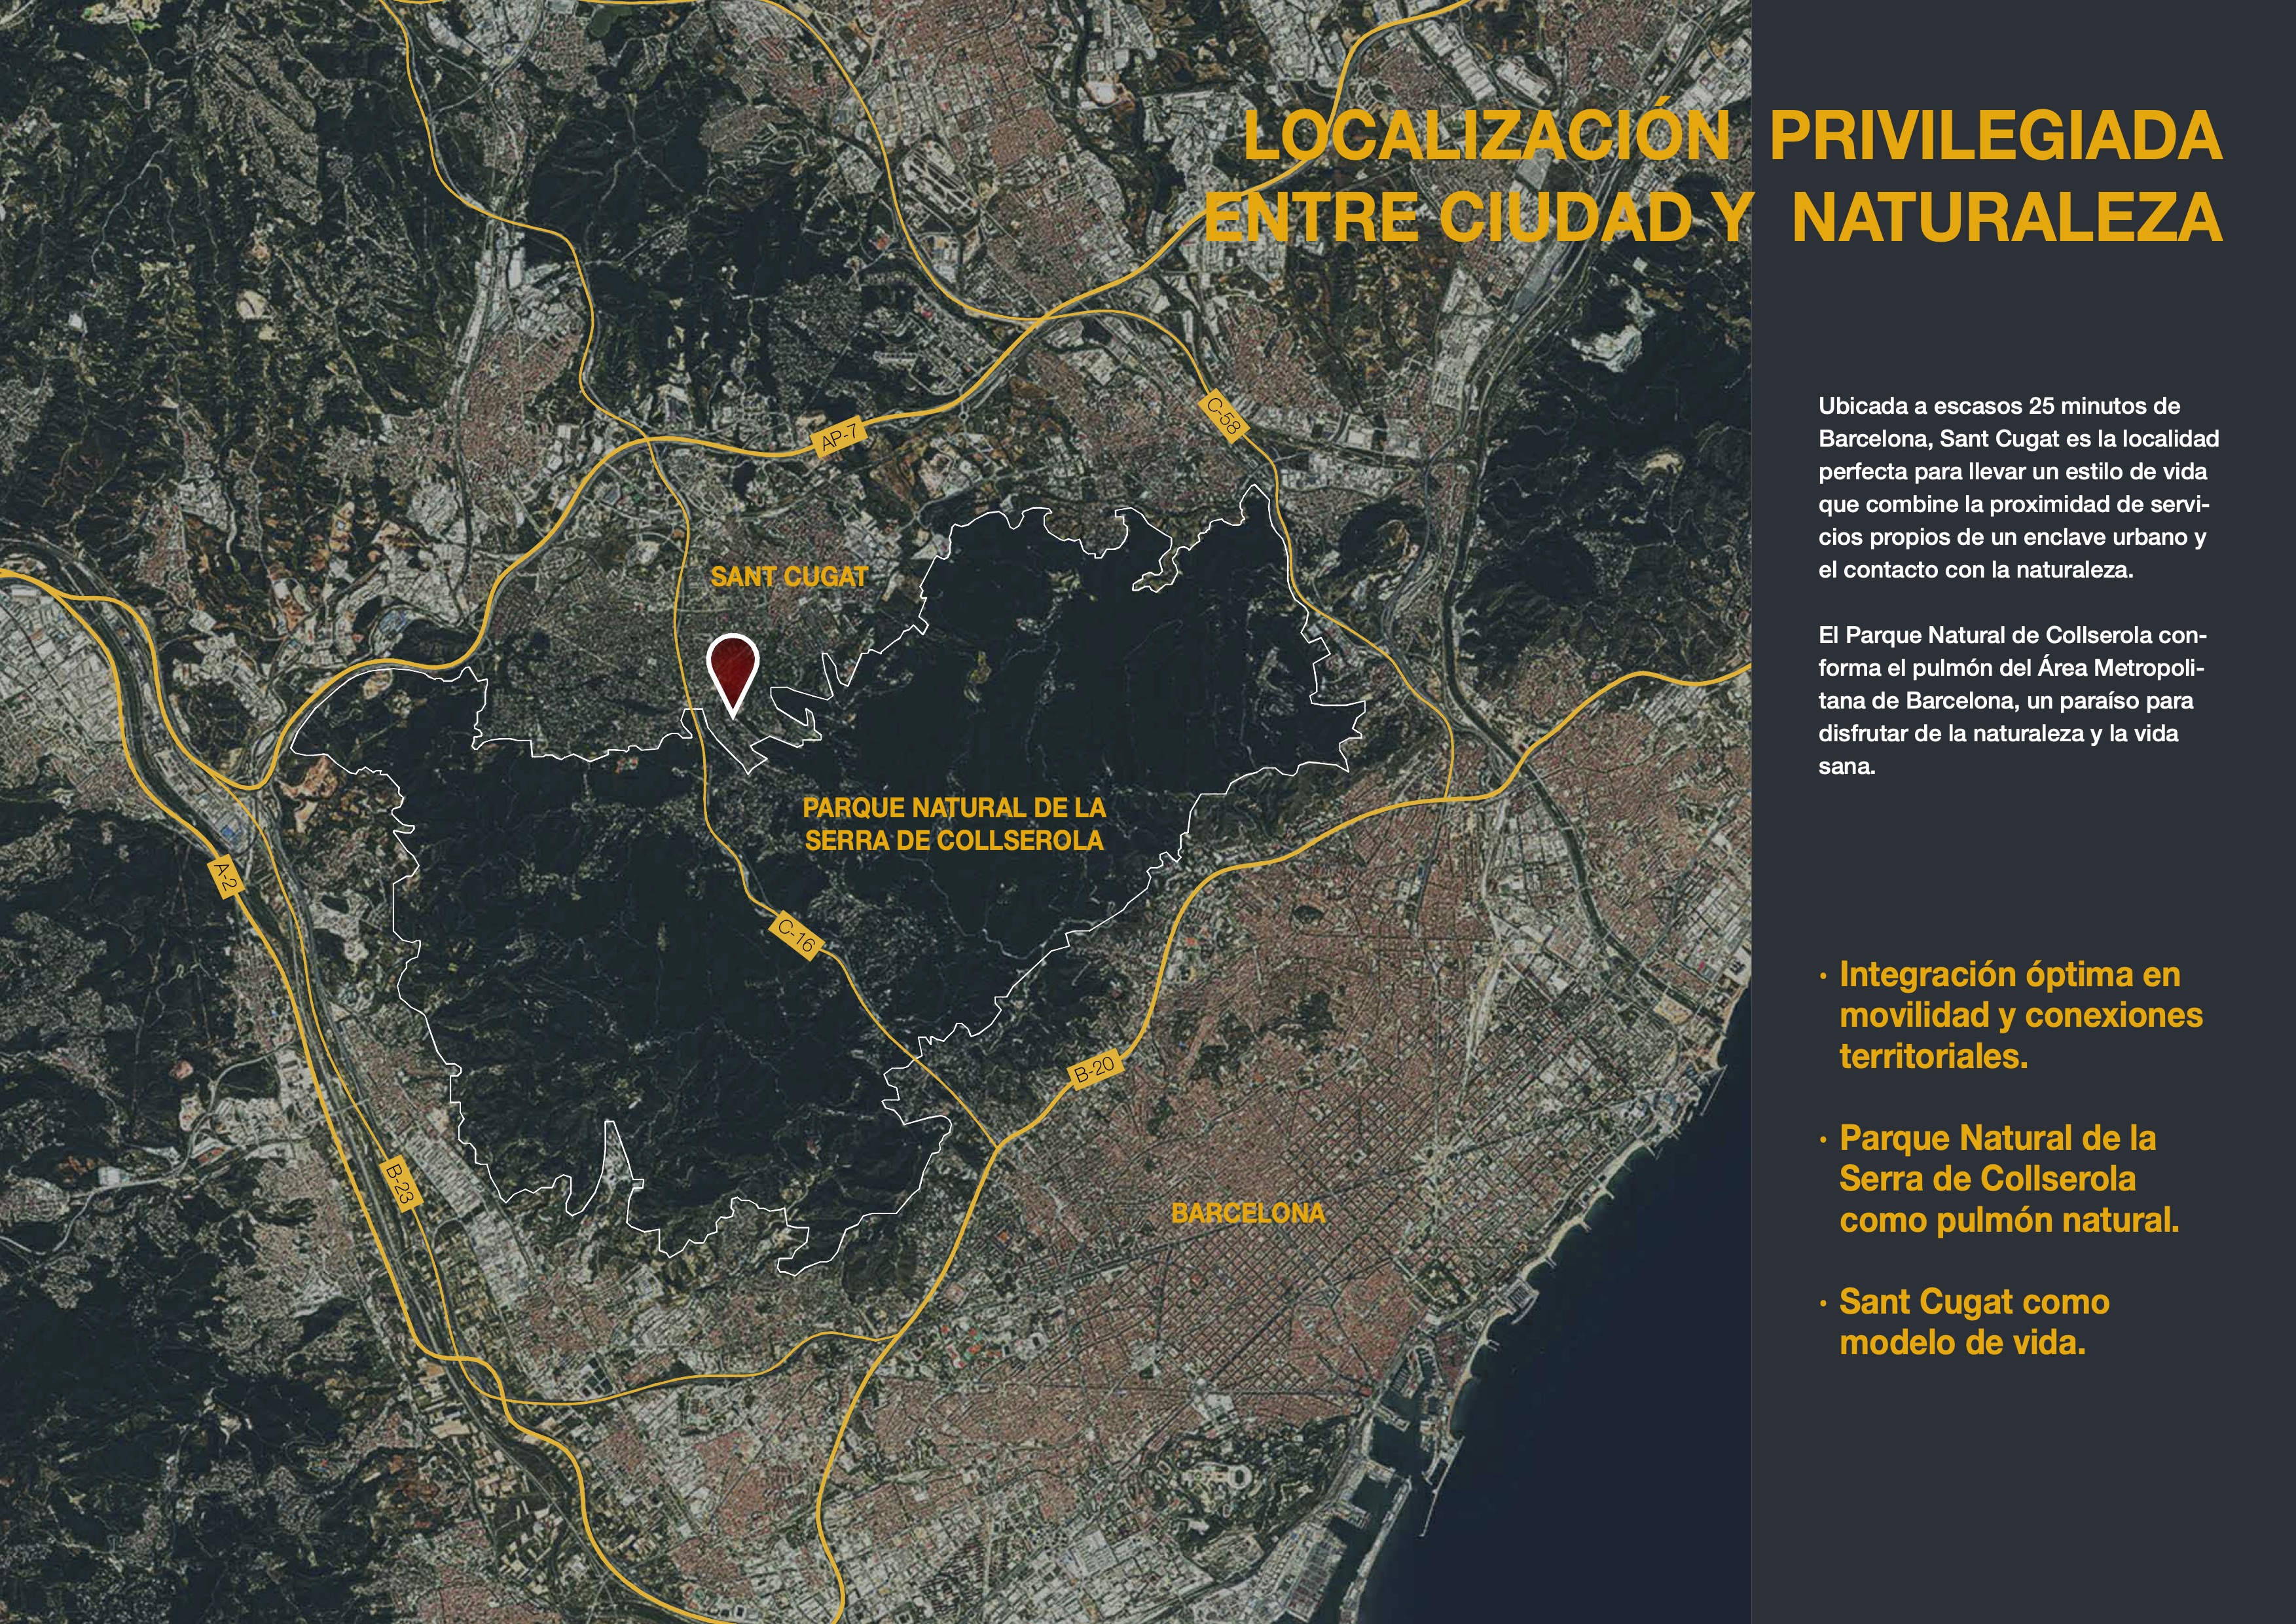2296x1624 pixels.
Task: Click the C-58 road badge
Action: pos(1223,416)
